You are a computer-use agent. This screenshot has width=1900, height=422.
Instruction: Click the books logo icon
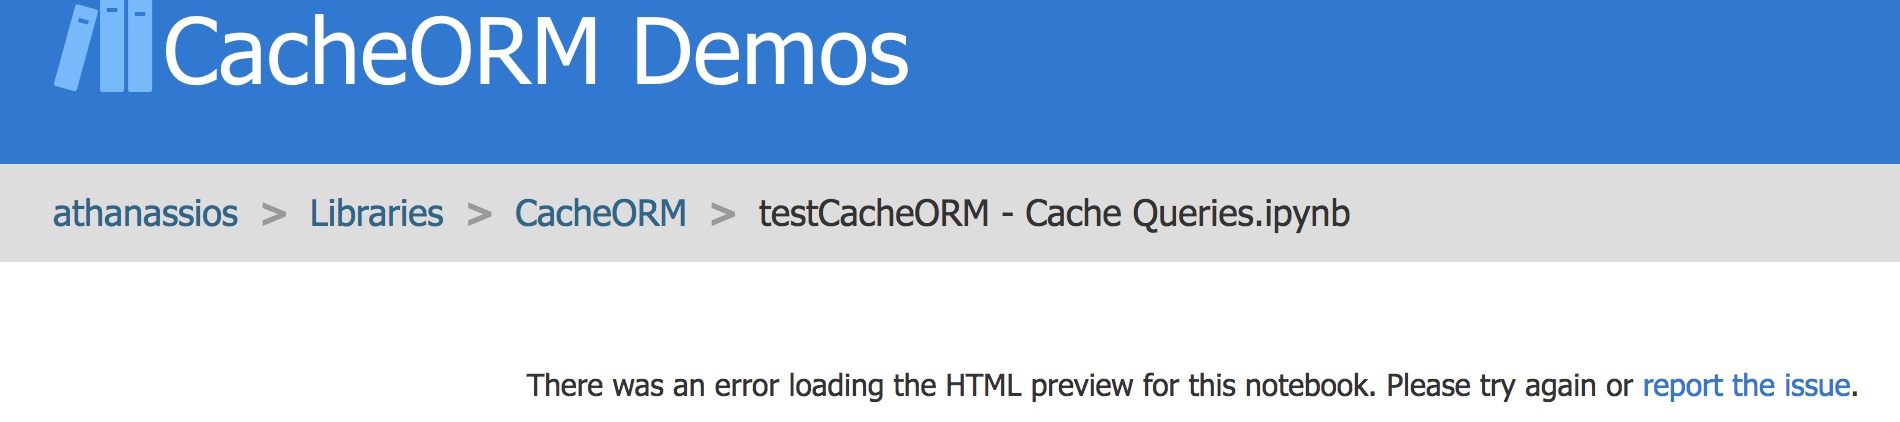[104, 48]
